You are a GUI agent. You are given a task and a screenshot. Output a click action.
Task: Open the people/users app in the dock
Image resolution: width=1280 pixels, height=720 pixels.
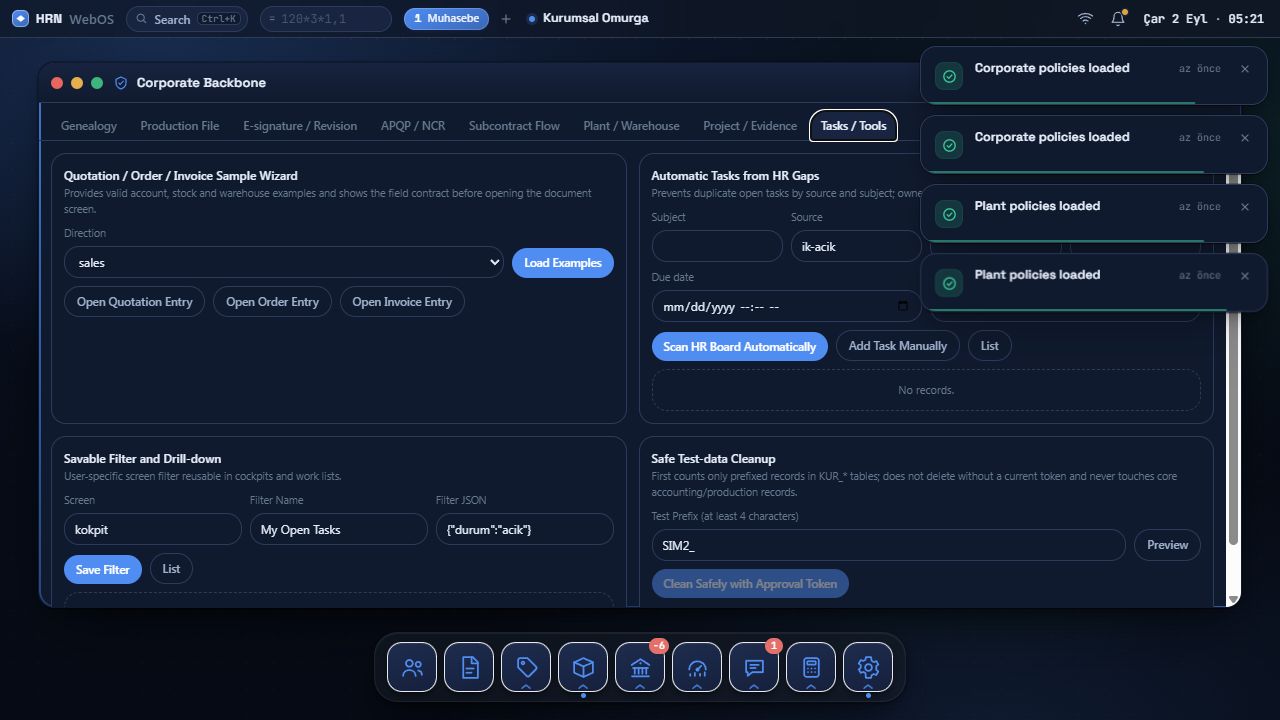pyautogui.click(x=412, y=667)
